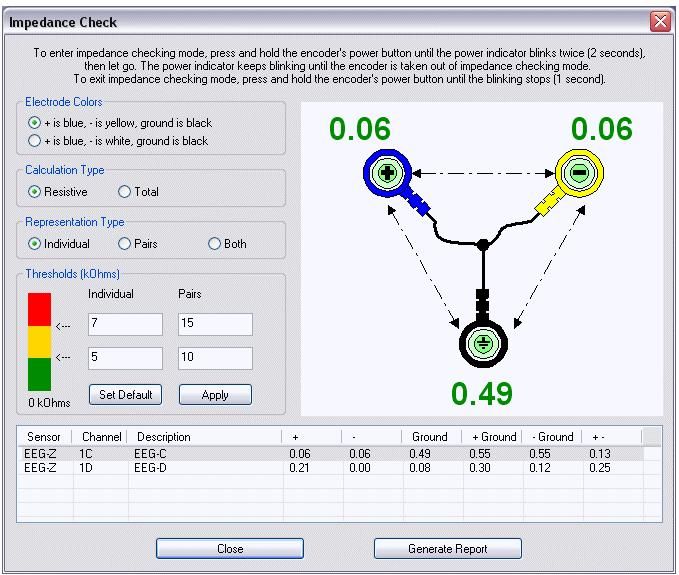
Task: Click the Generate Report button
Action: pyautogui.click(x=448, y=549)
